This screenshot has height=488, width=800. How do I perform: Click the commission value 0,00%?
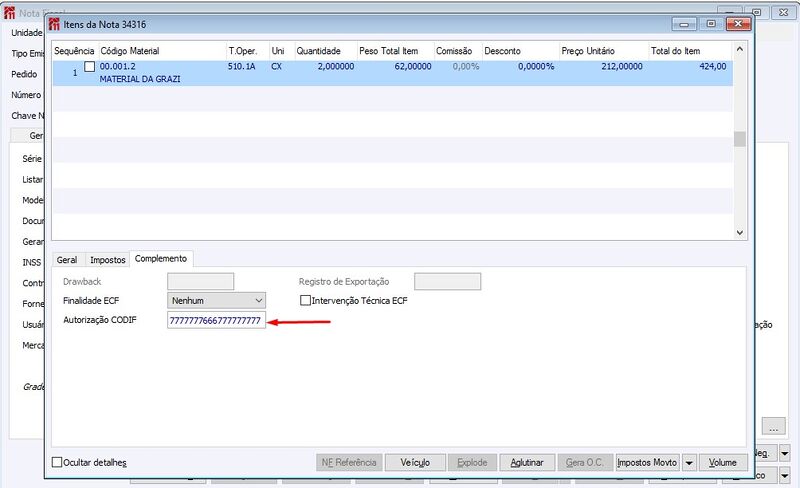pos(466,66)
